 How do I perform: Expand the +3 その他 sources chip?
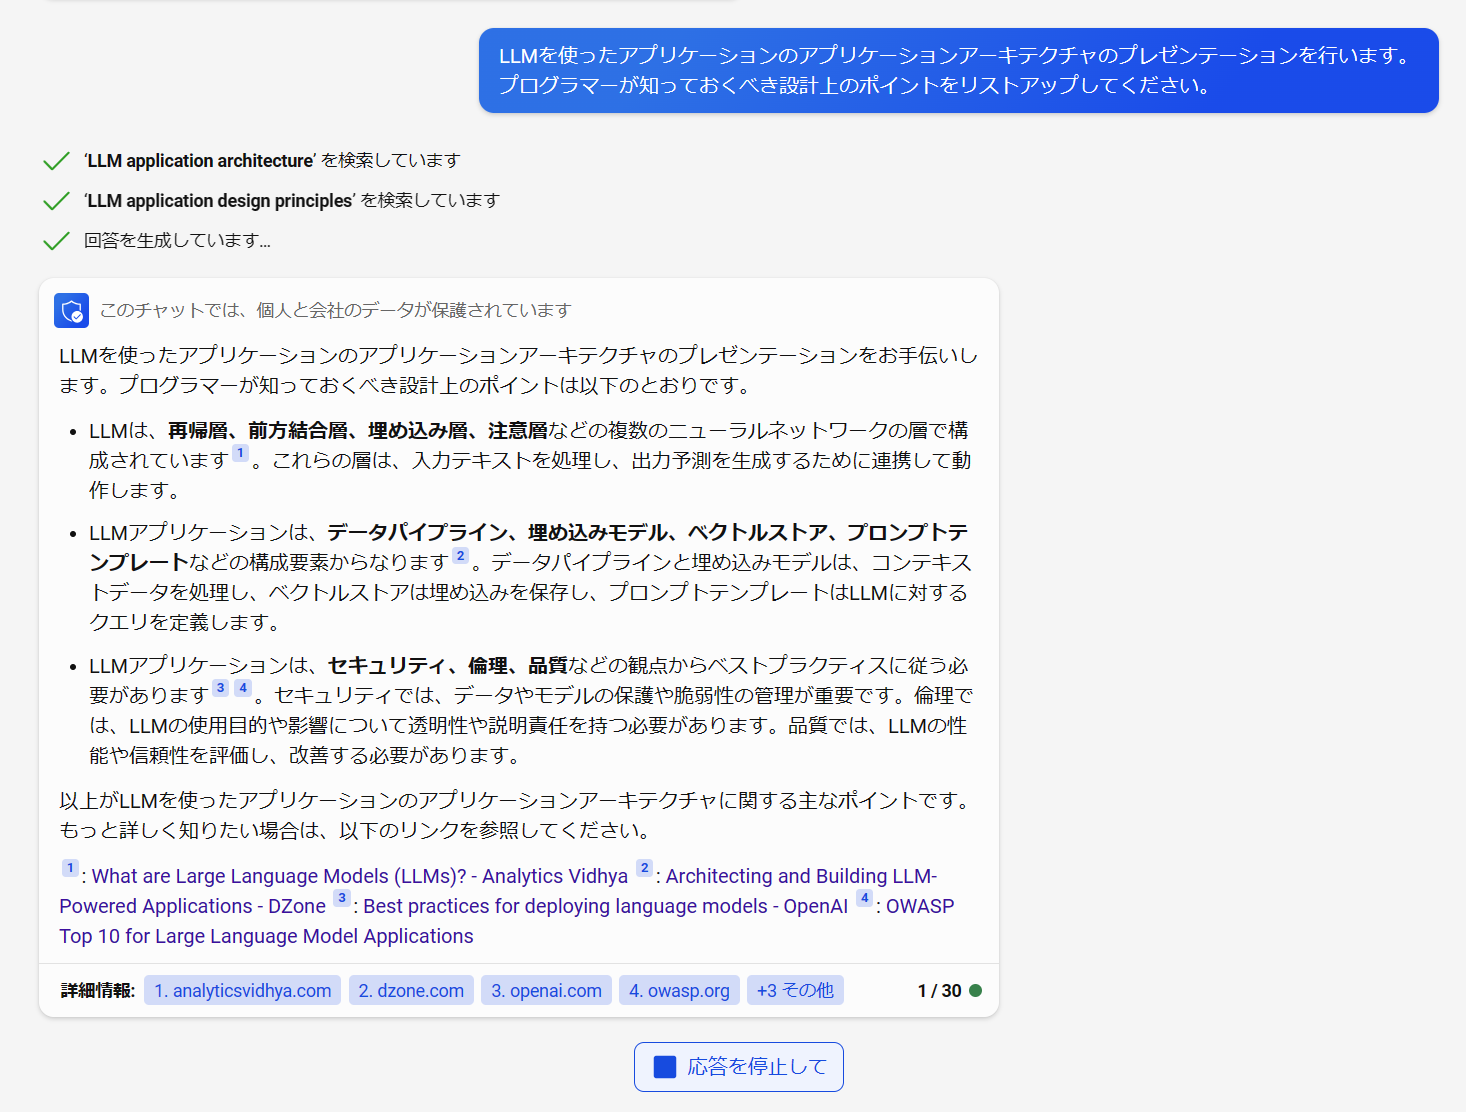795,991
